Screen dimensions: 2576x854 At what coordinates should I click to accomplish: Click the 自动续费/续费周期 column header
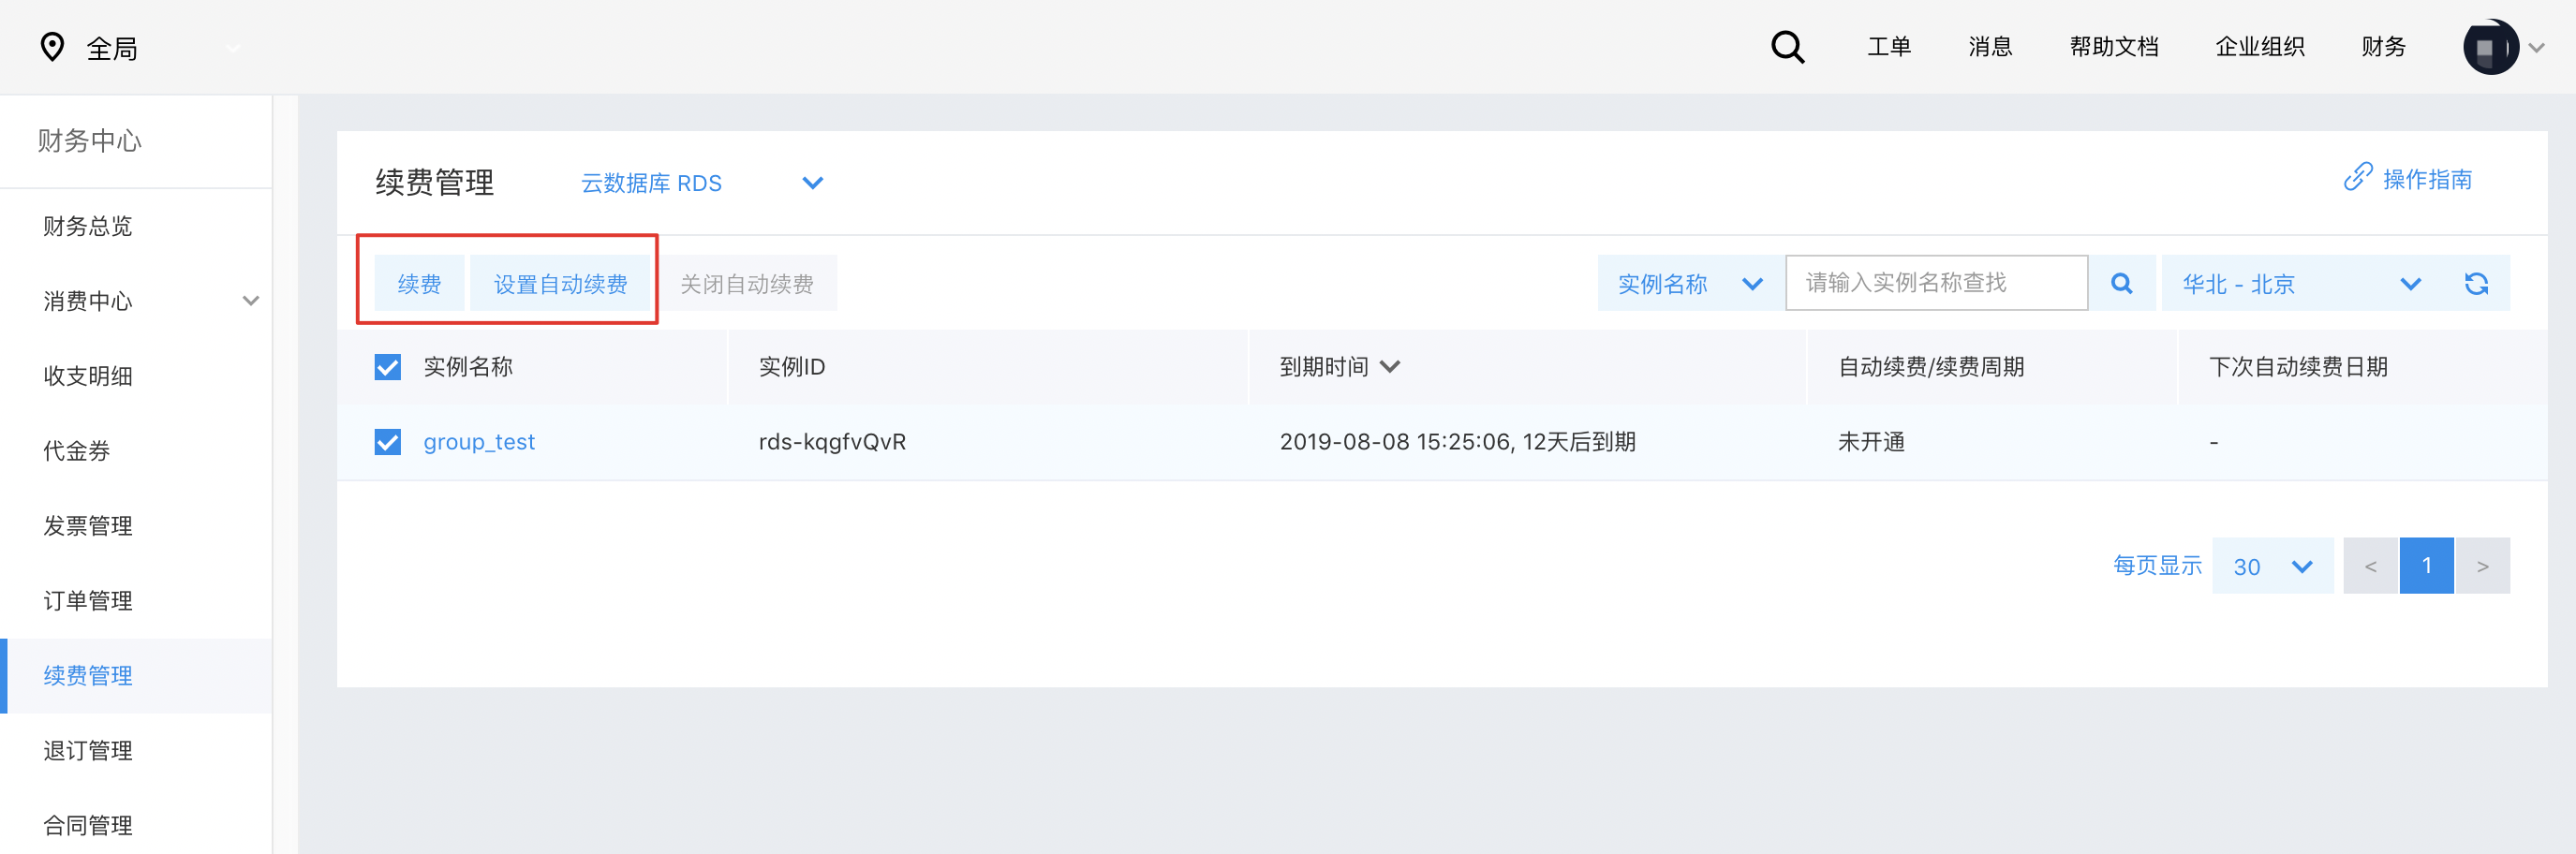click(1931, 367)
